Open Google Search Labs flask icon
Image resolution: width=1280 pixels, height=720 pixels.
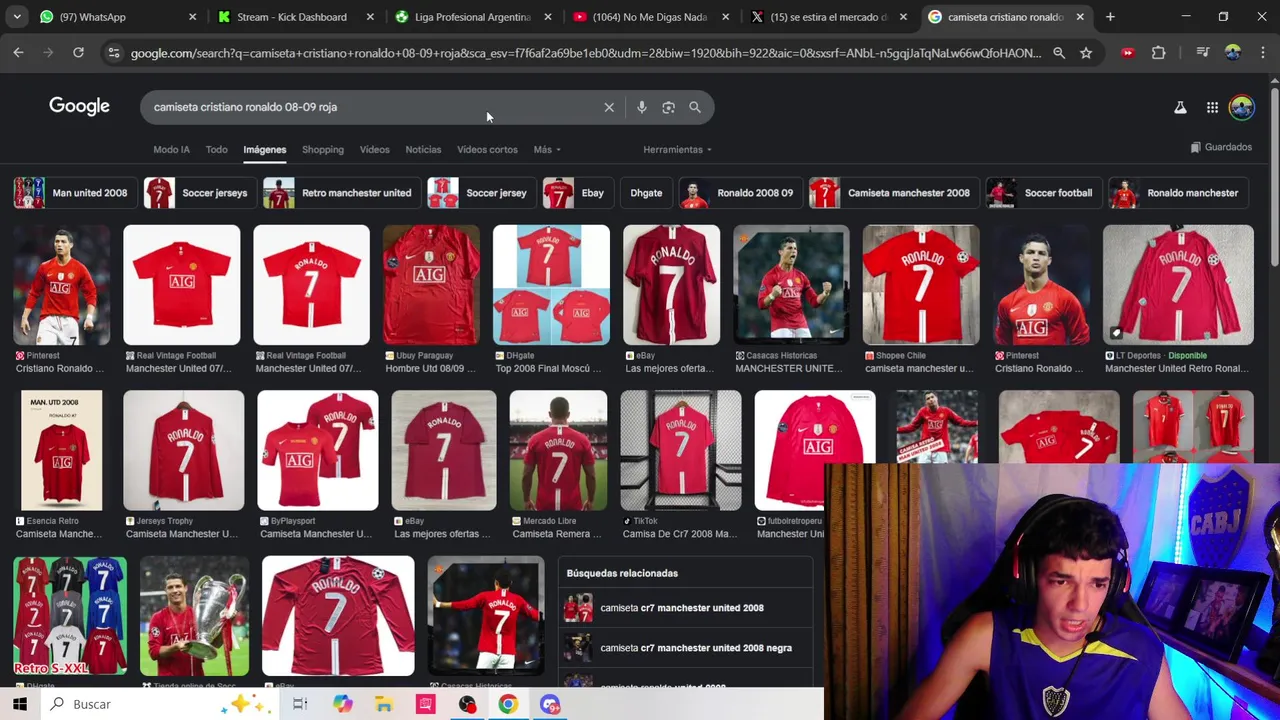point(1180,107)
